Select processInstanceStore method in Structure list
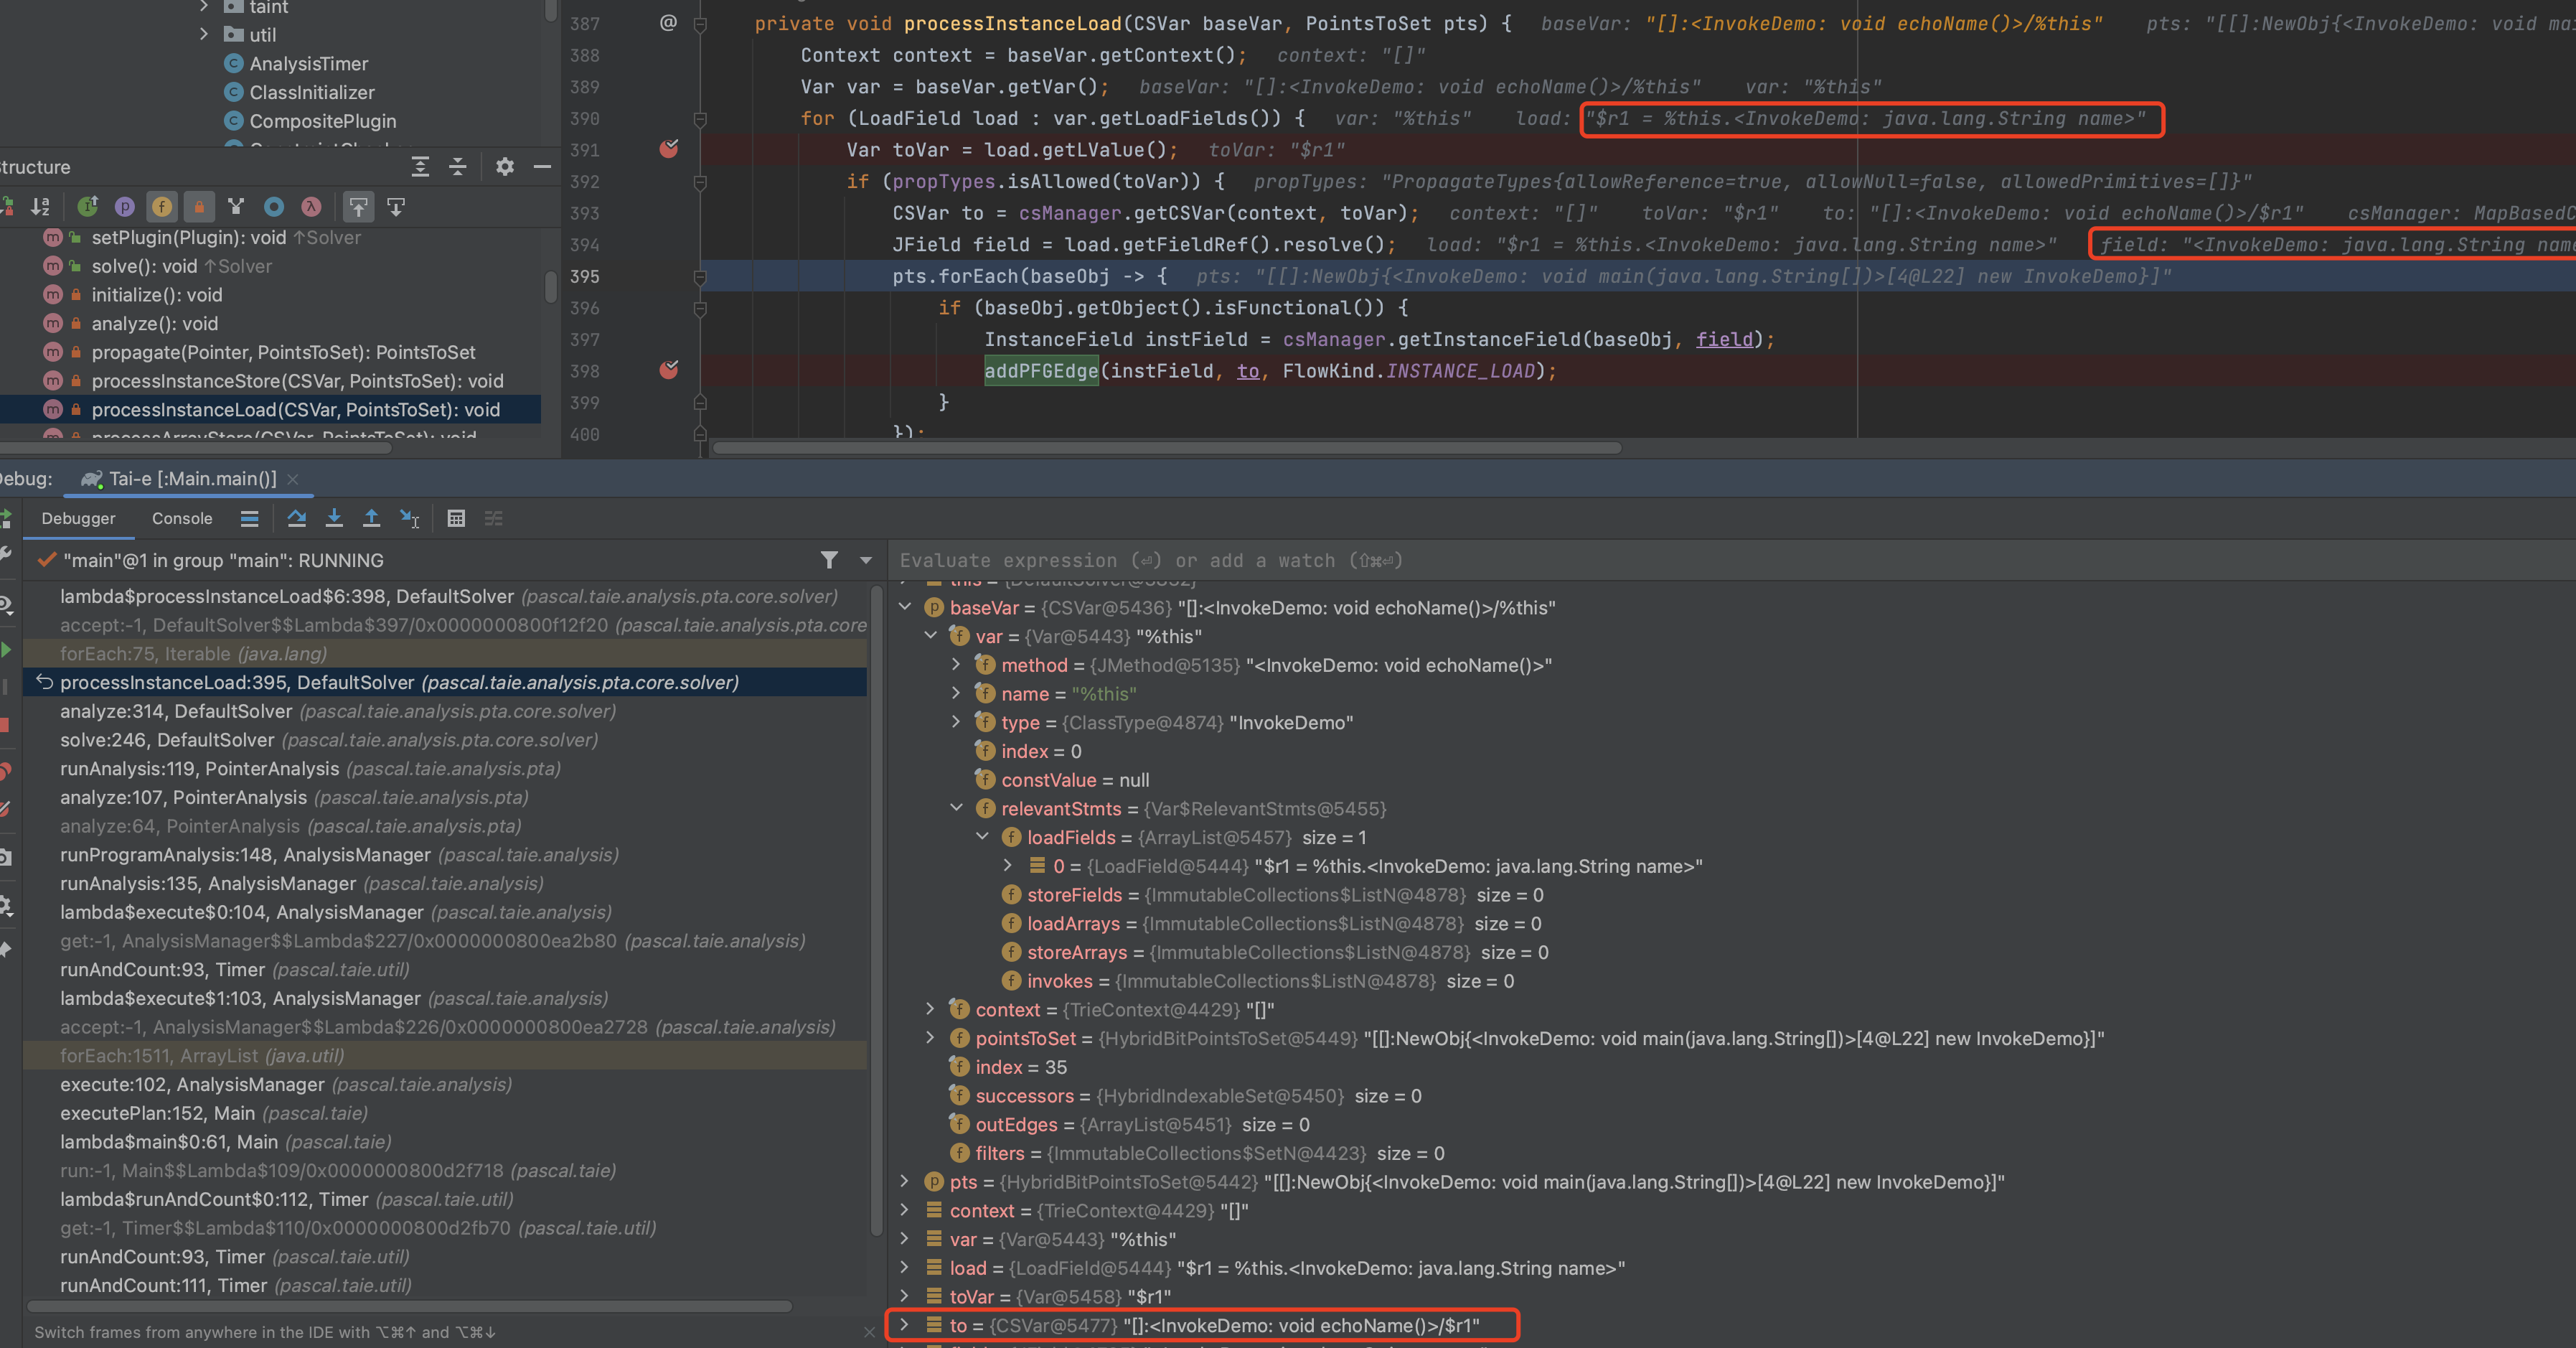This screenshot has height=1348, width=2576. point(297,381)
